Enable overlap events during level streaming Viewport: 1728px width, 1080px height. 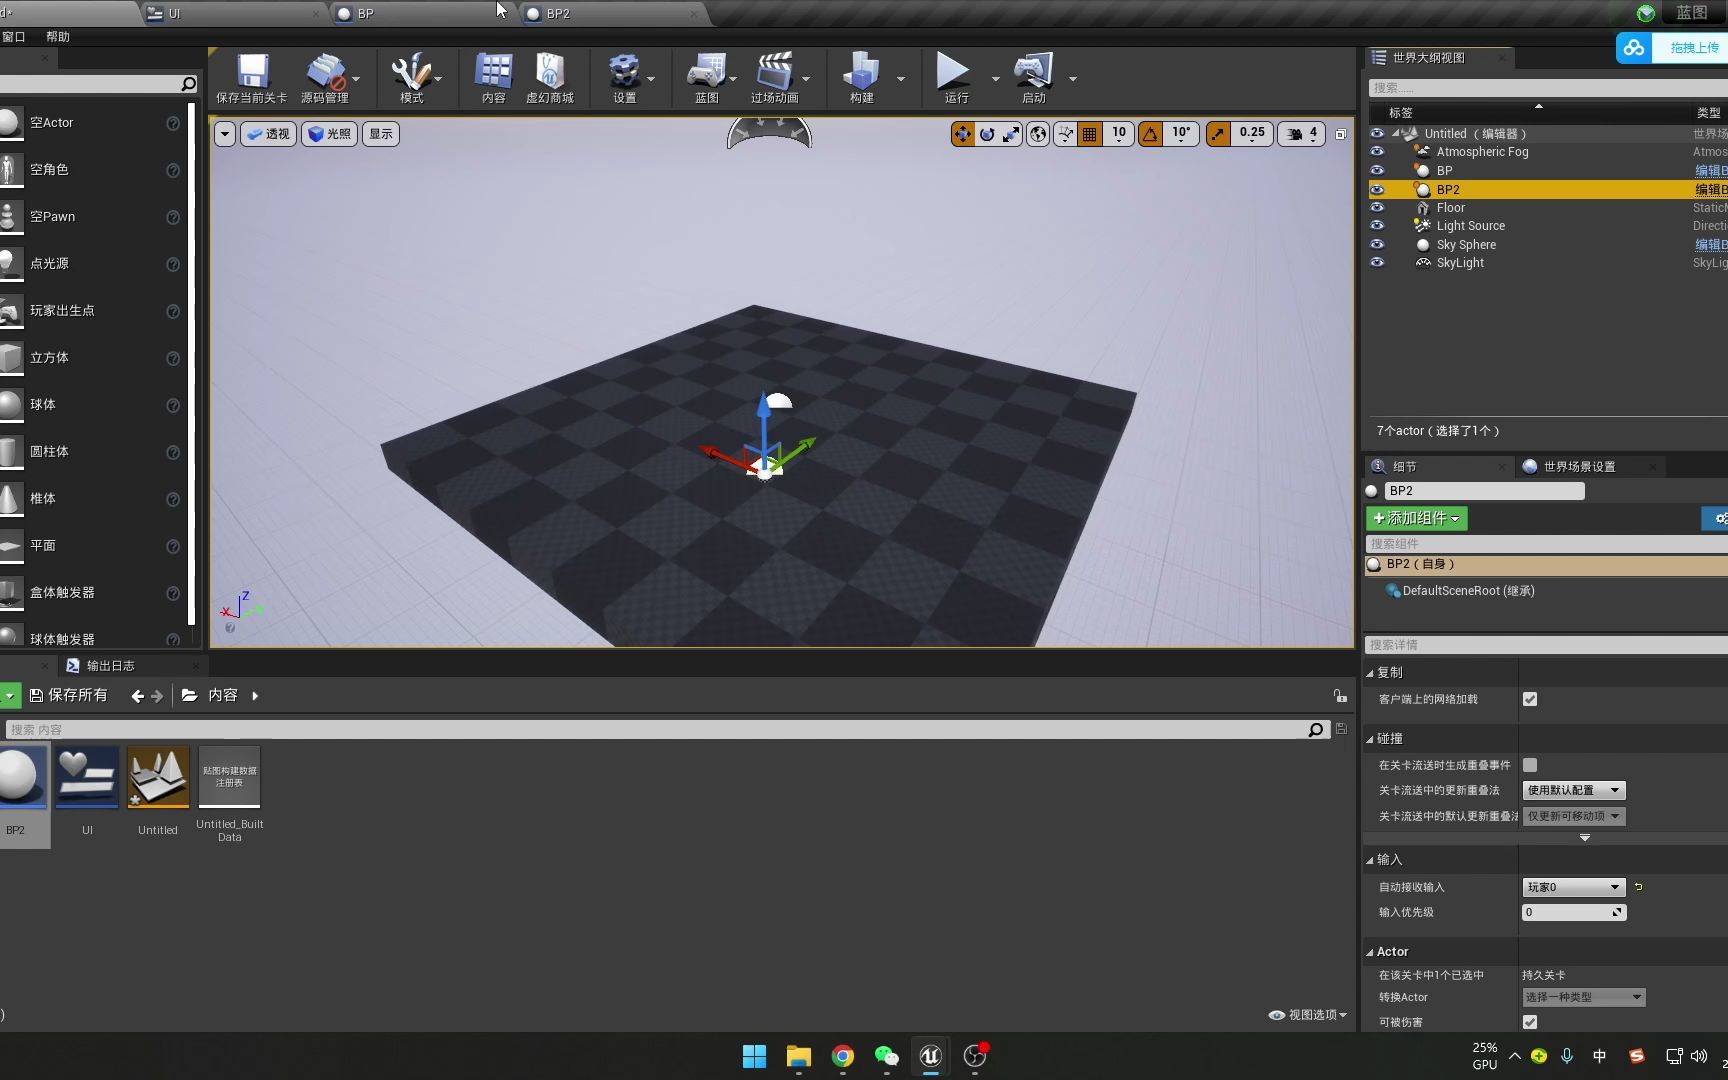coord(1530,765)
